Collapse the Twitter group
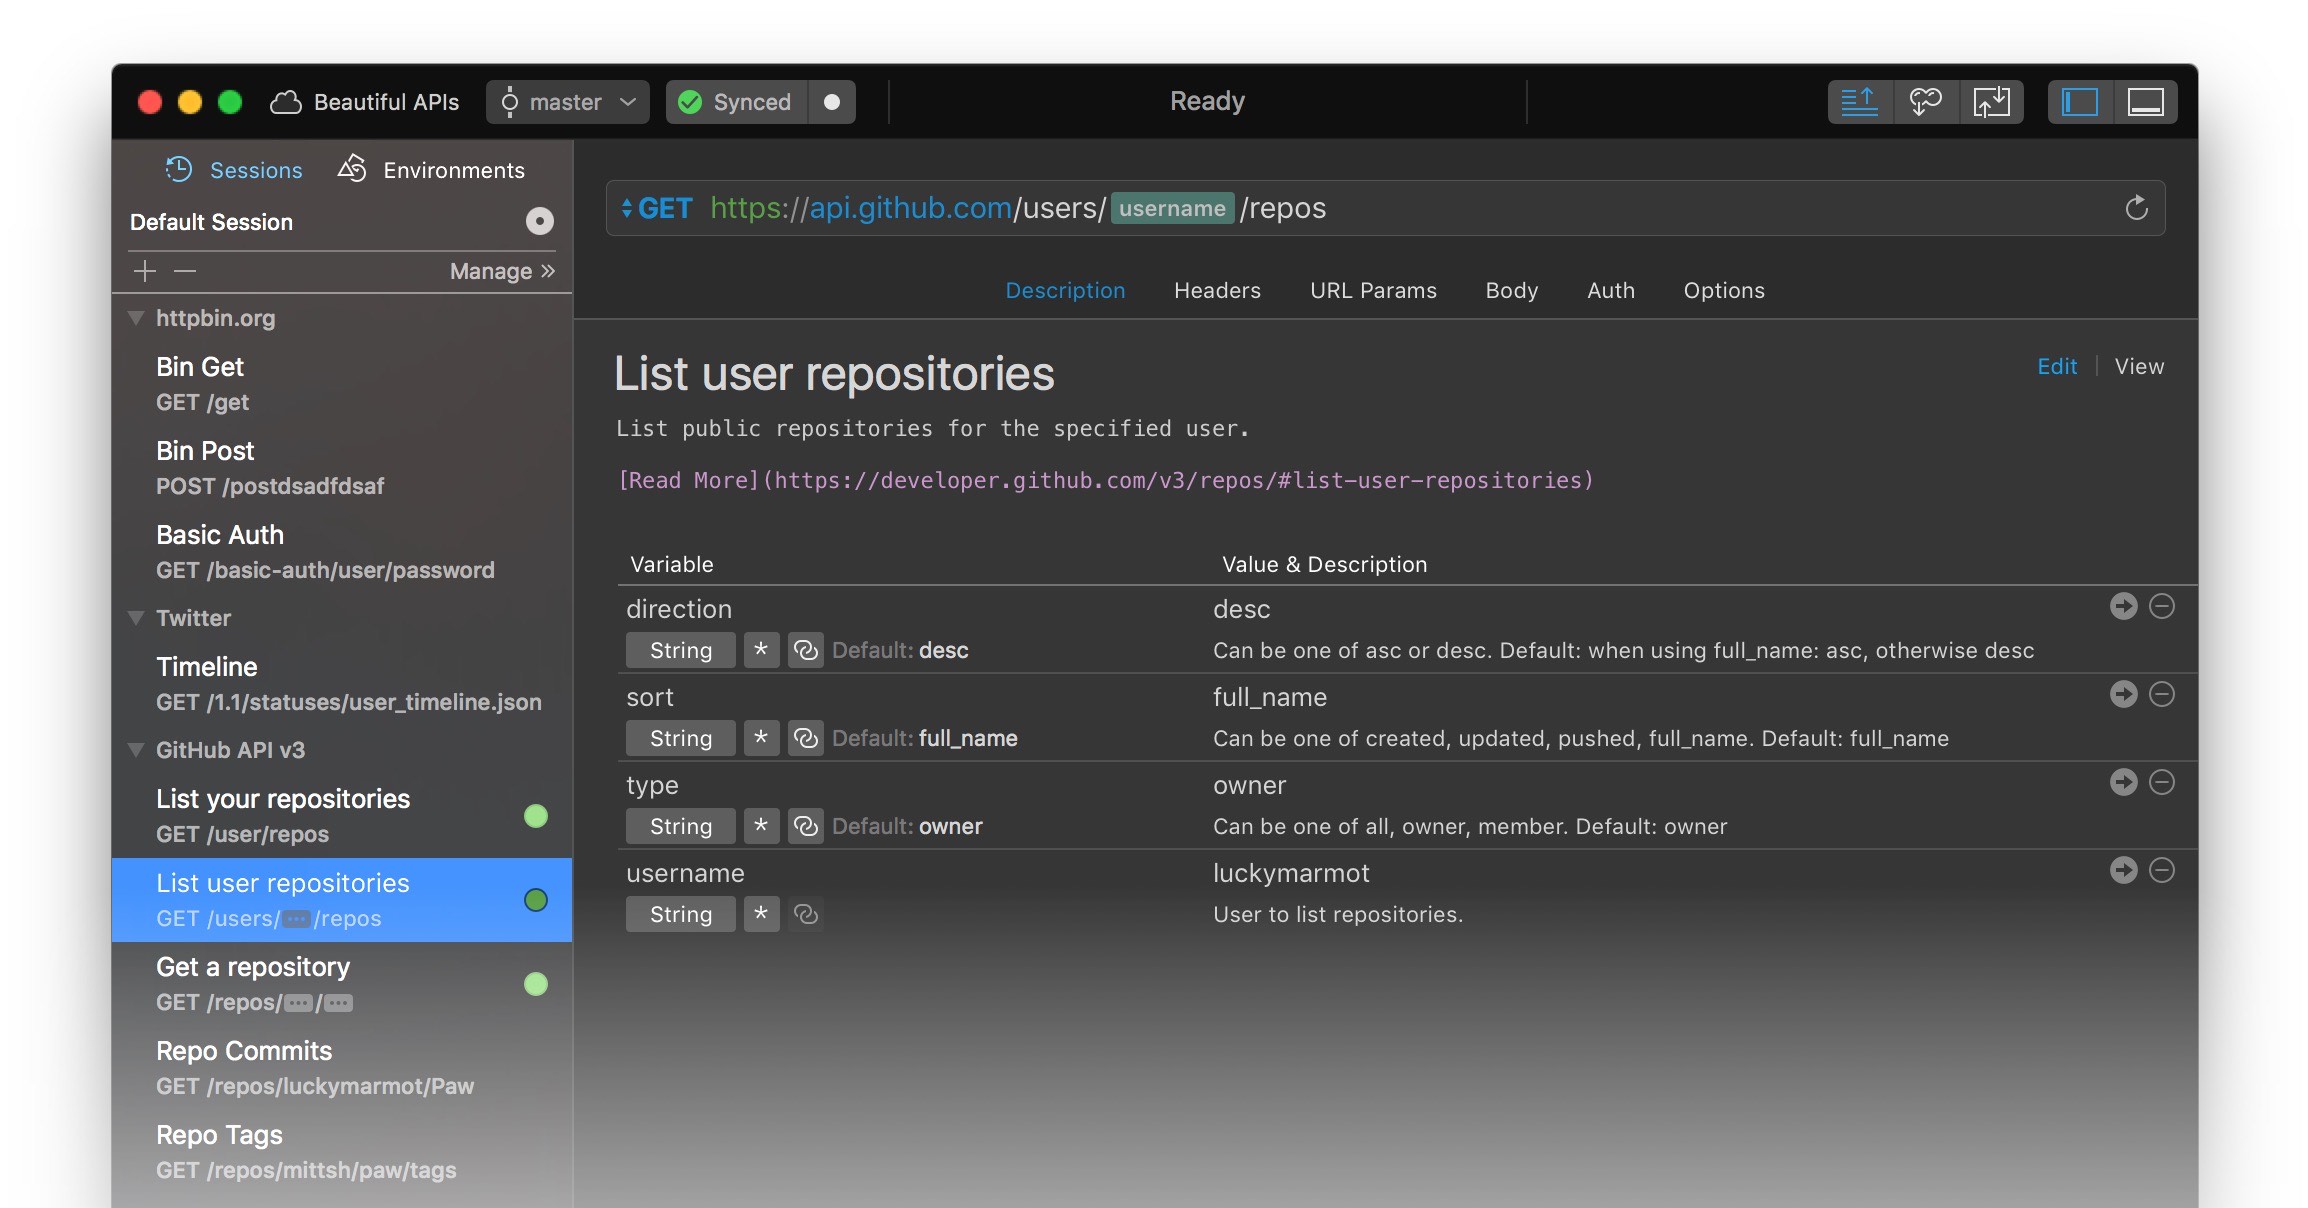 [x=137, y=618]
